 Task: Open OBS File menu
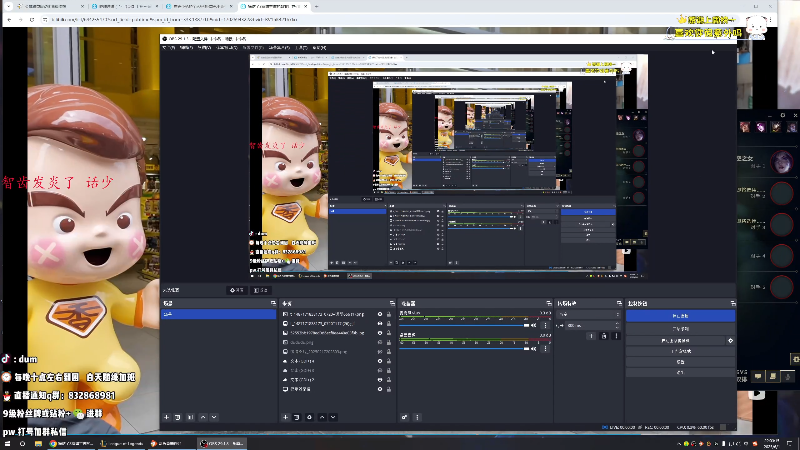168,48
